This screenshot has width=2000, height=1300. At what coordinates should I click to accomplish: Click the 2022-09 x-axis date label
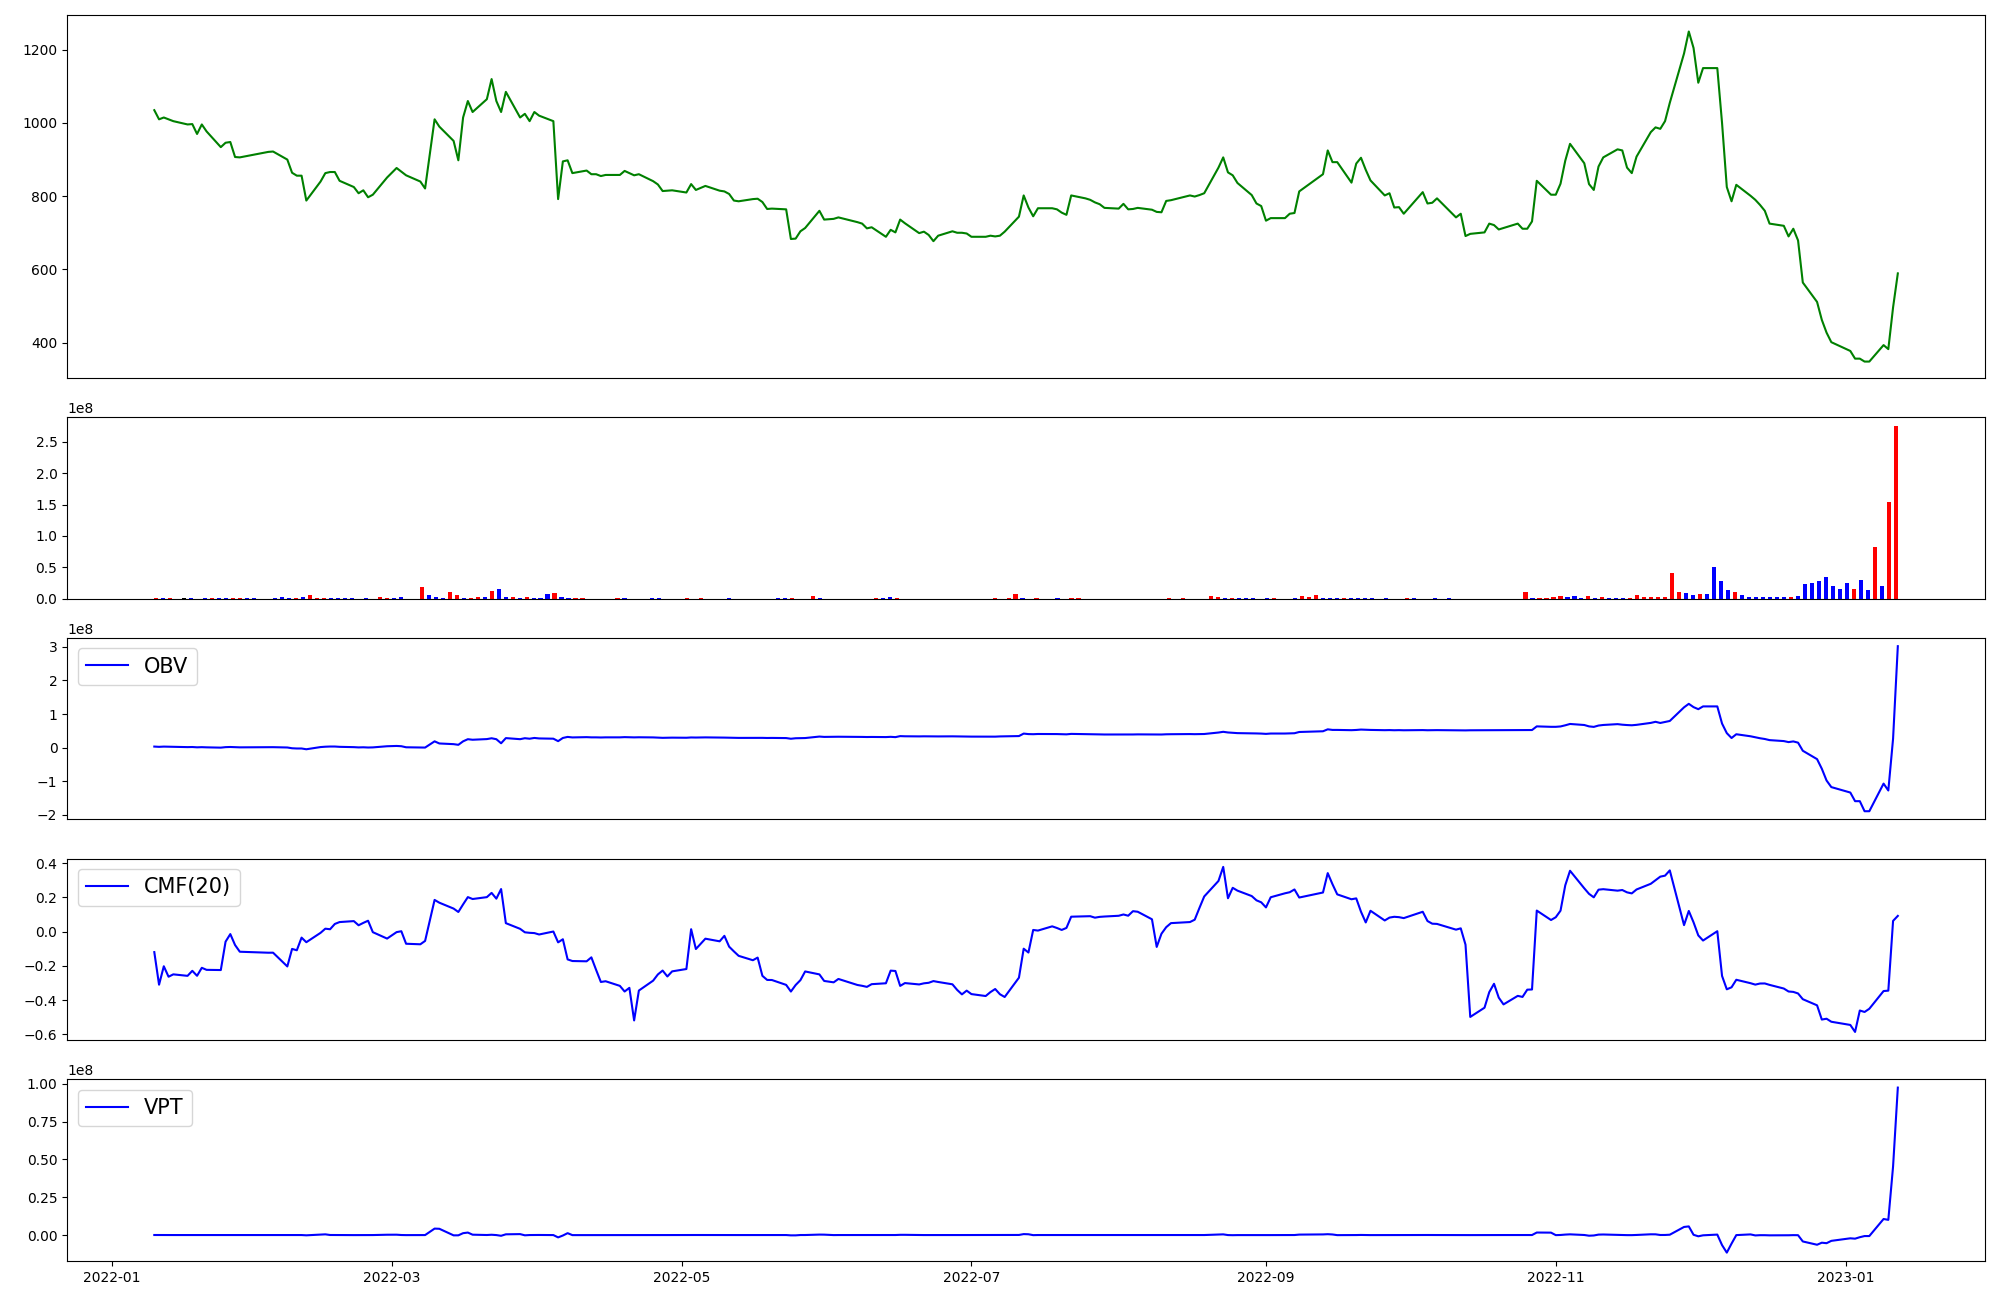1266,1277
